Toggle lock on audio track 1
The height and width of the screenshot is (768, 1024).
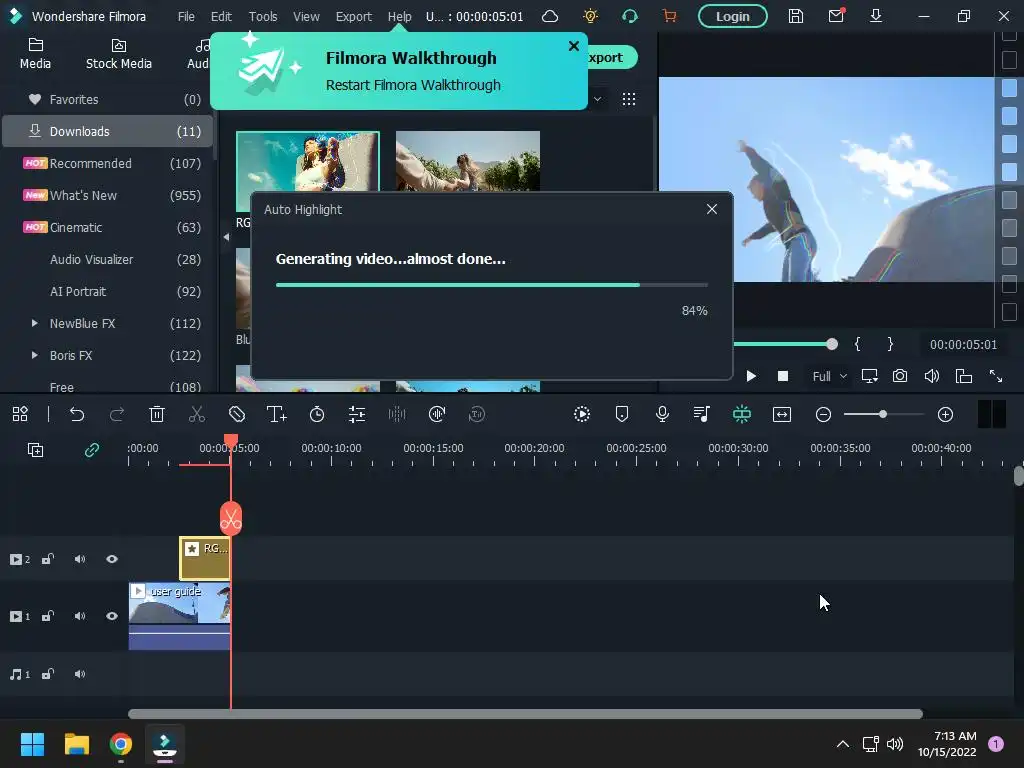tap(48, 674)
